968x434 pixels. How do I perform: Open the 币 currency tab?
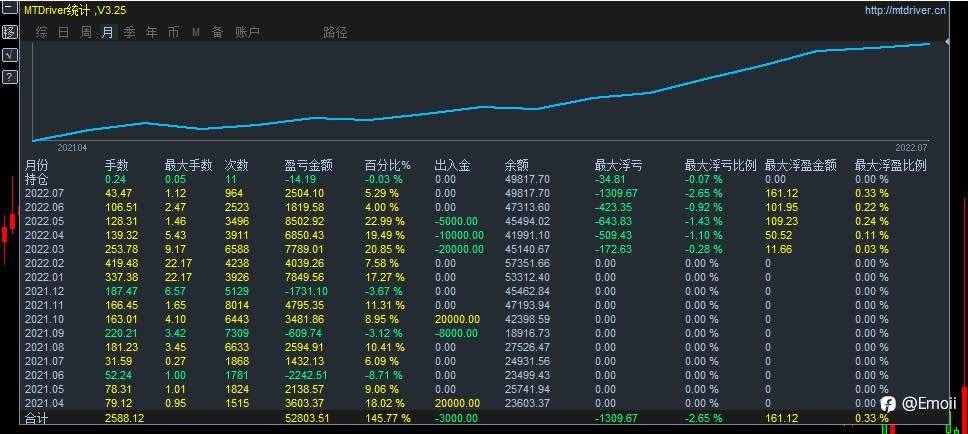tap(173, 33)
